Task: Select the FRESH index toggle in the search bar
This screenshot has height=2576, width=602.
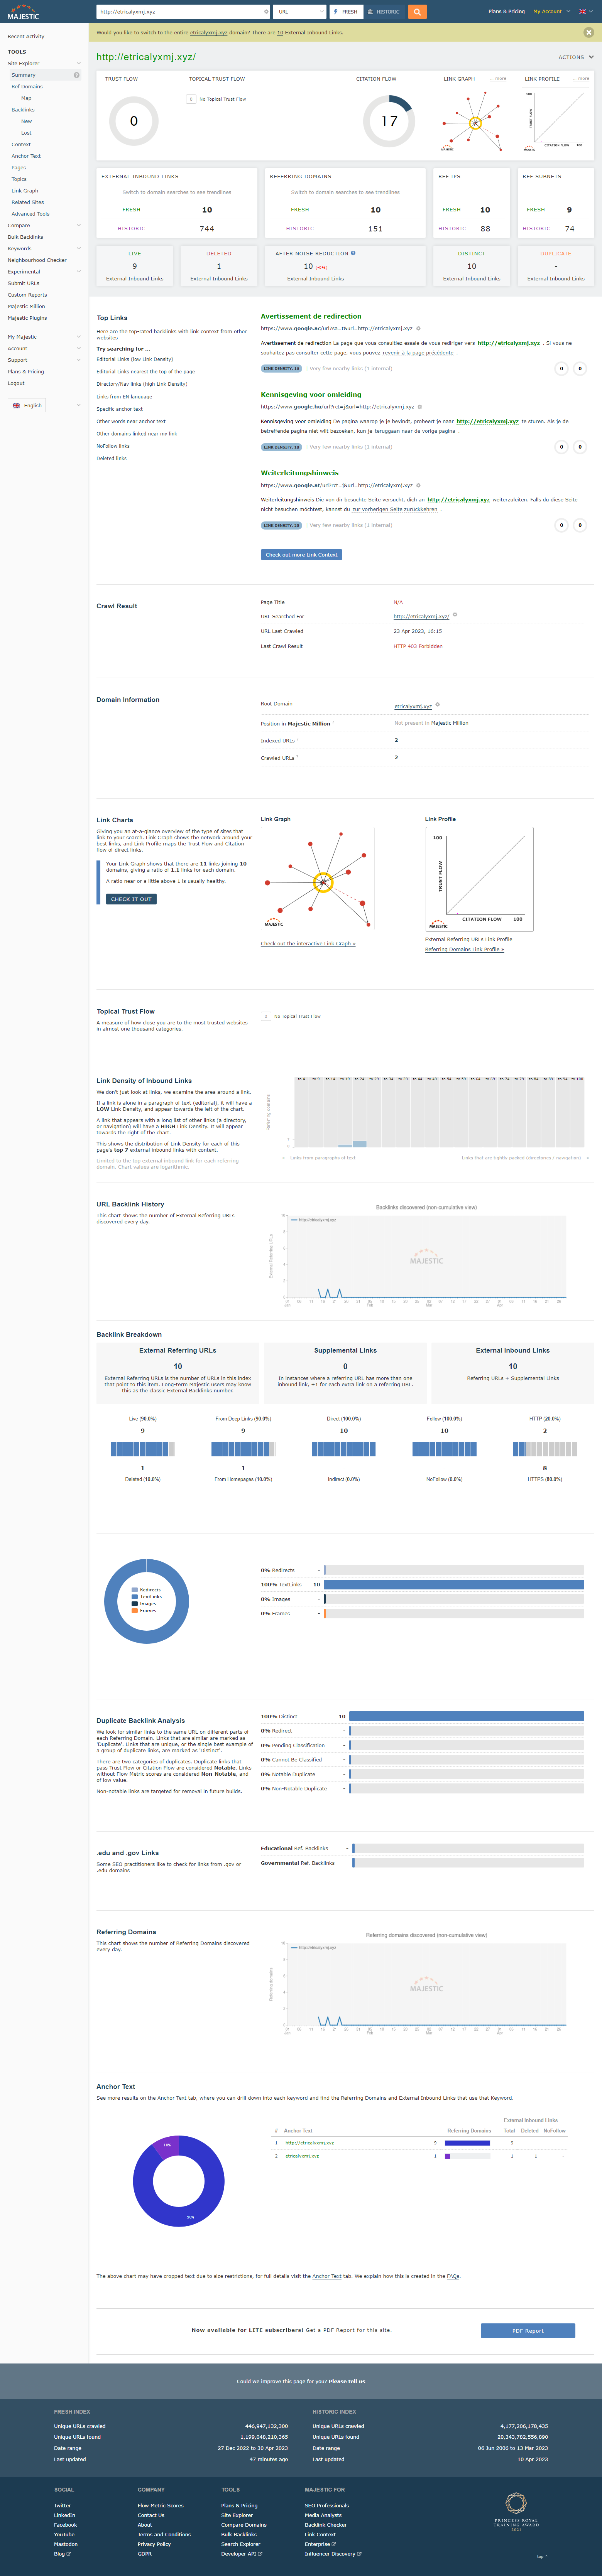Action: (346, 12)
